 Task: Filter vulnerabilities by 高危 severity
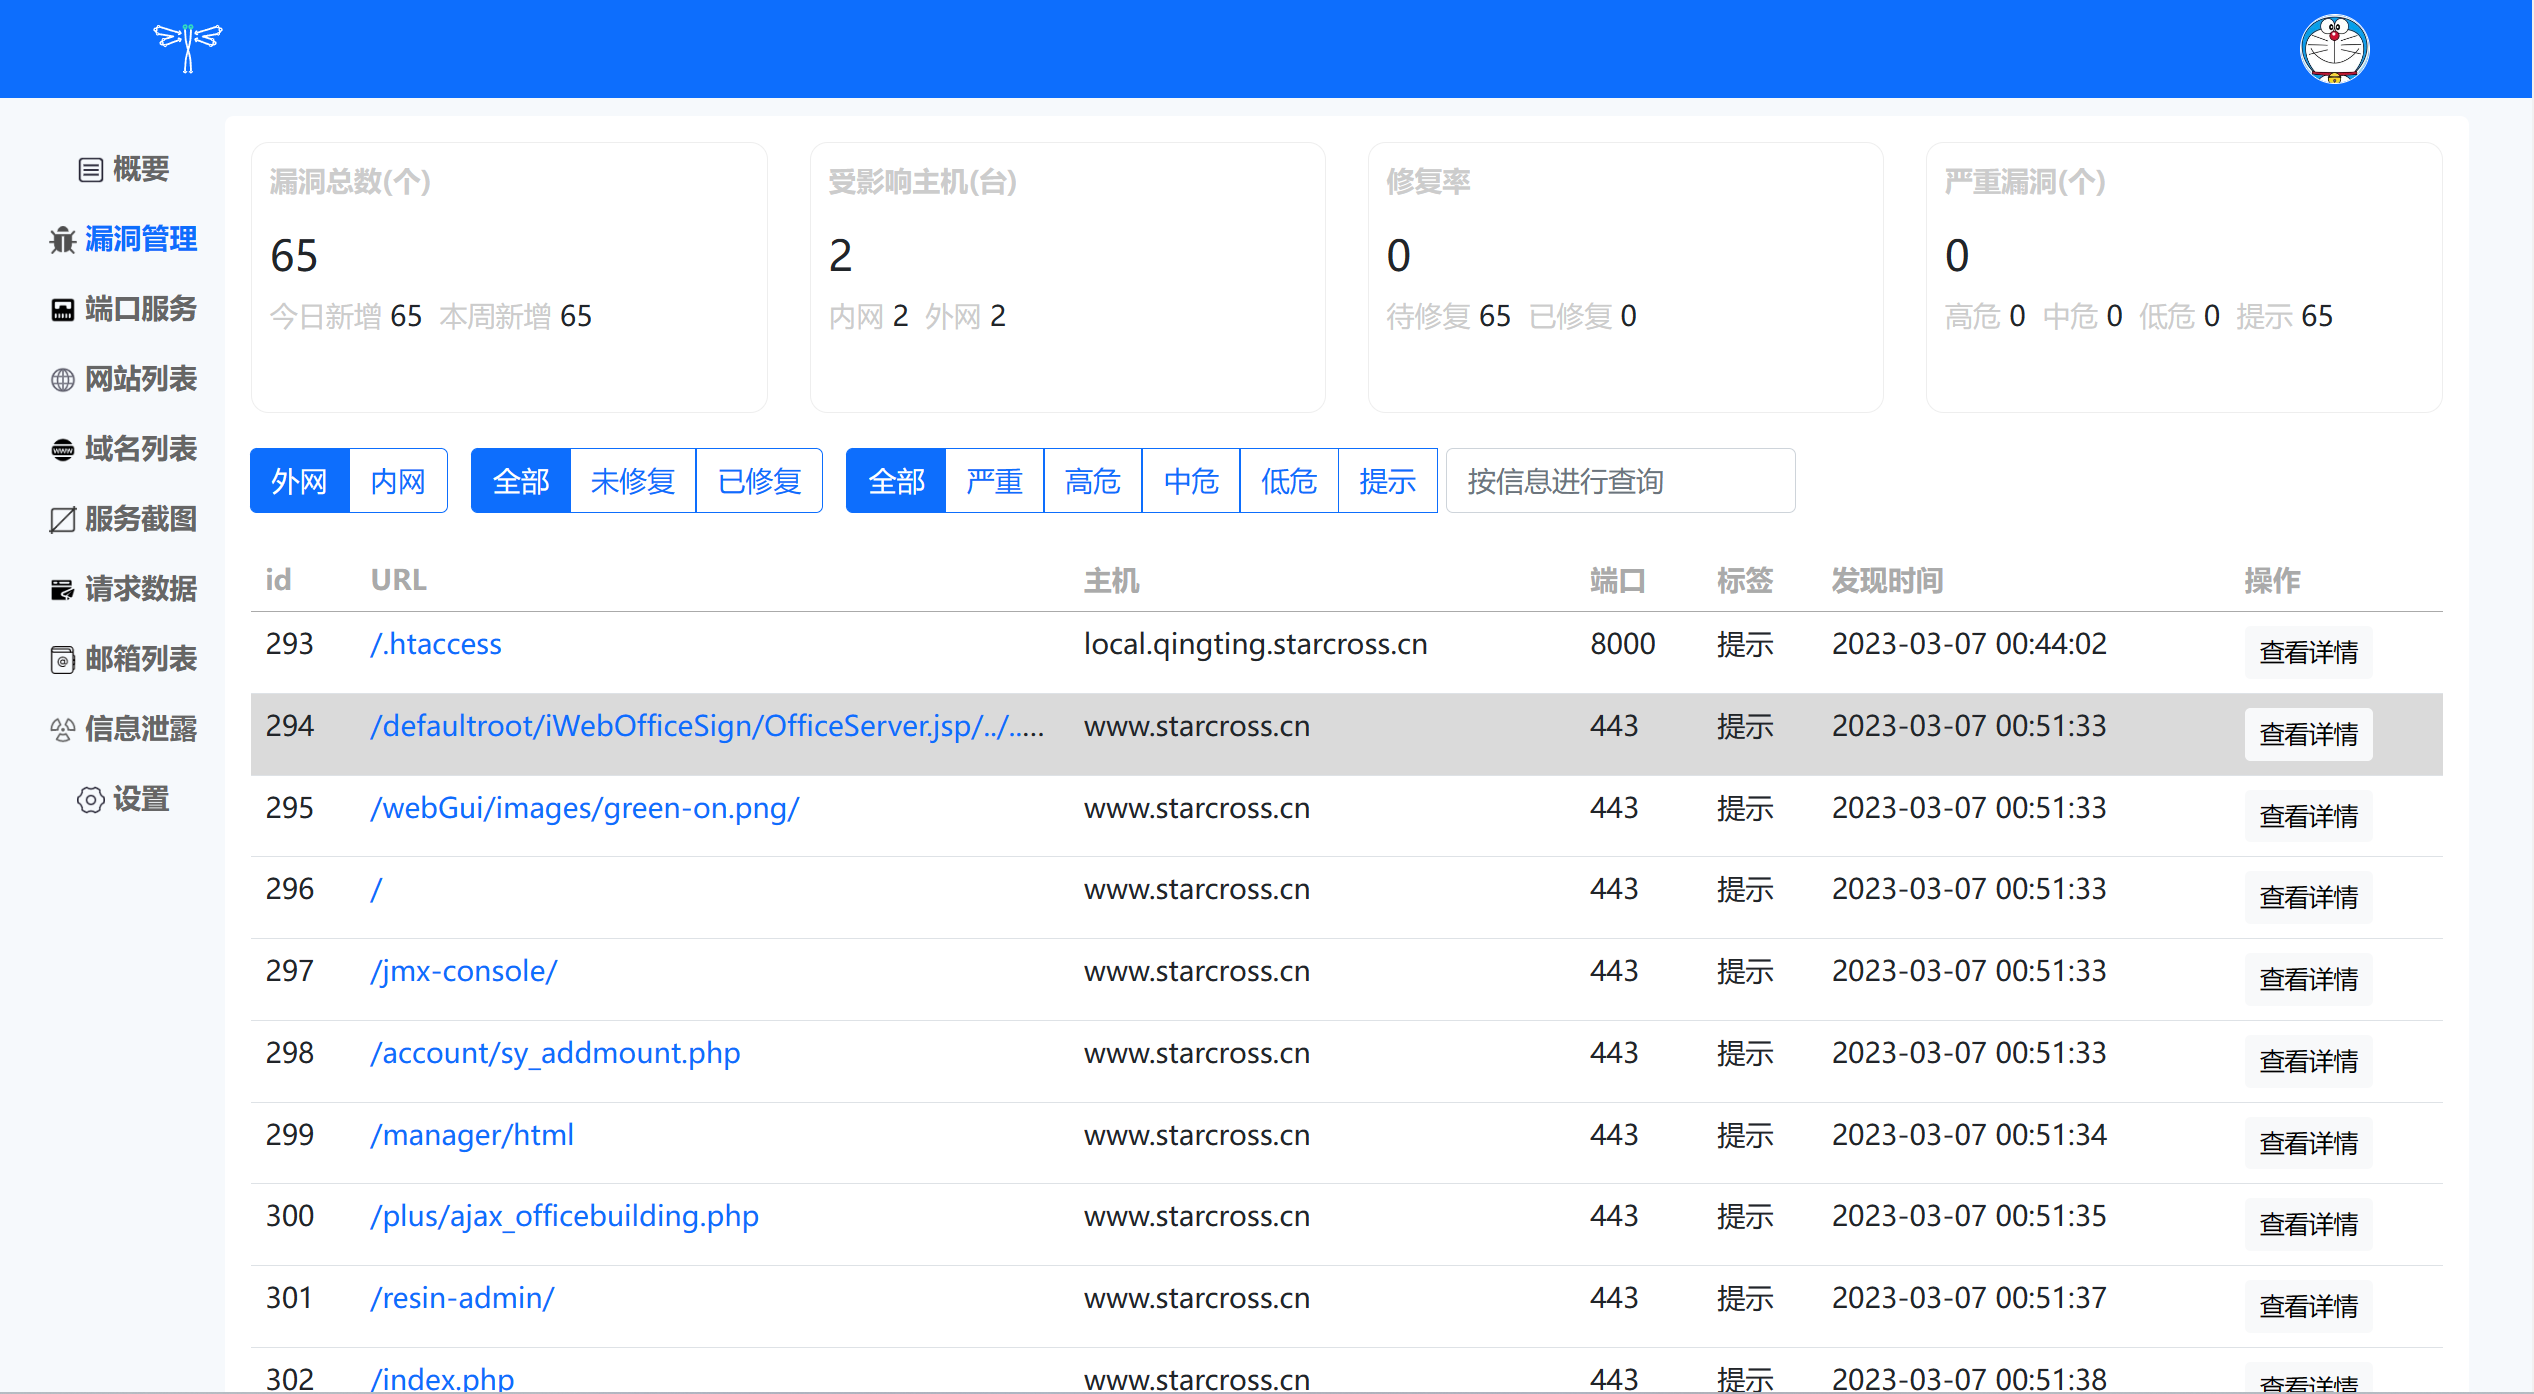tap(1092, 481)
